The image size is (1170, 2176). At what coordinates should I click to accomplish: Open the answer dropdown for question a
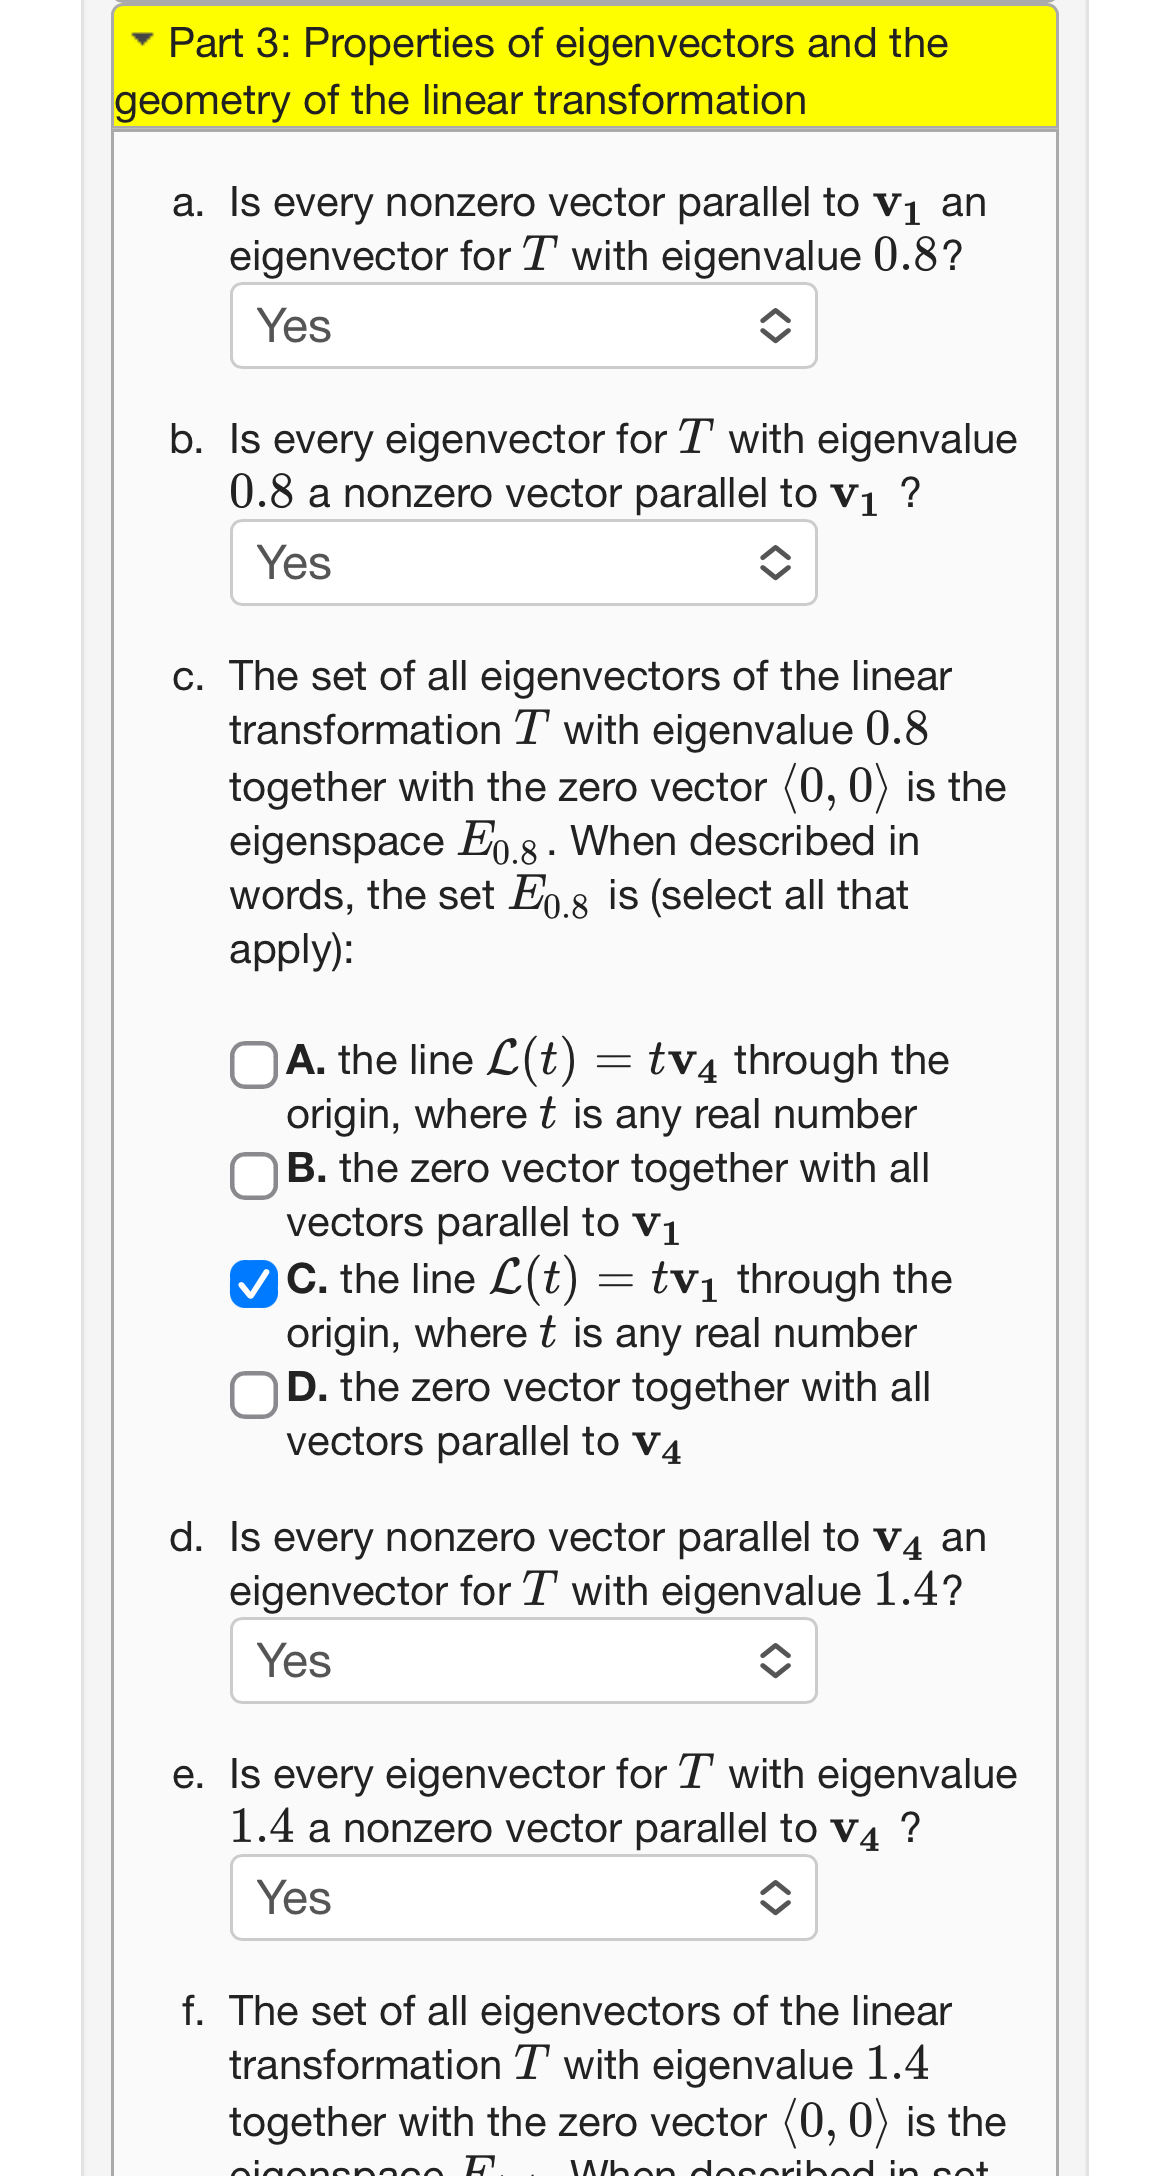pyautogui.click(x=523, y=324)
